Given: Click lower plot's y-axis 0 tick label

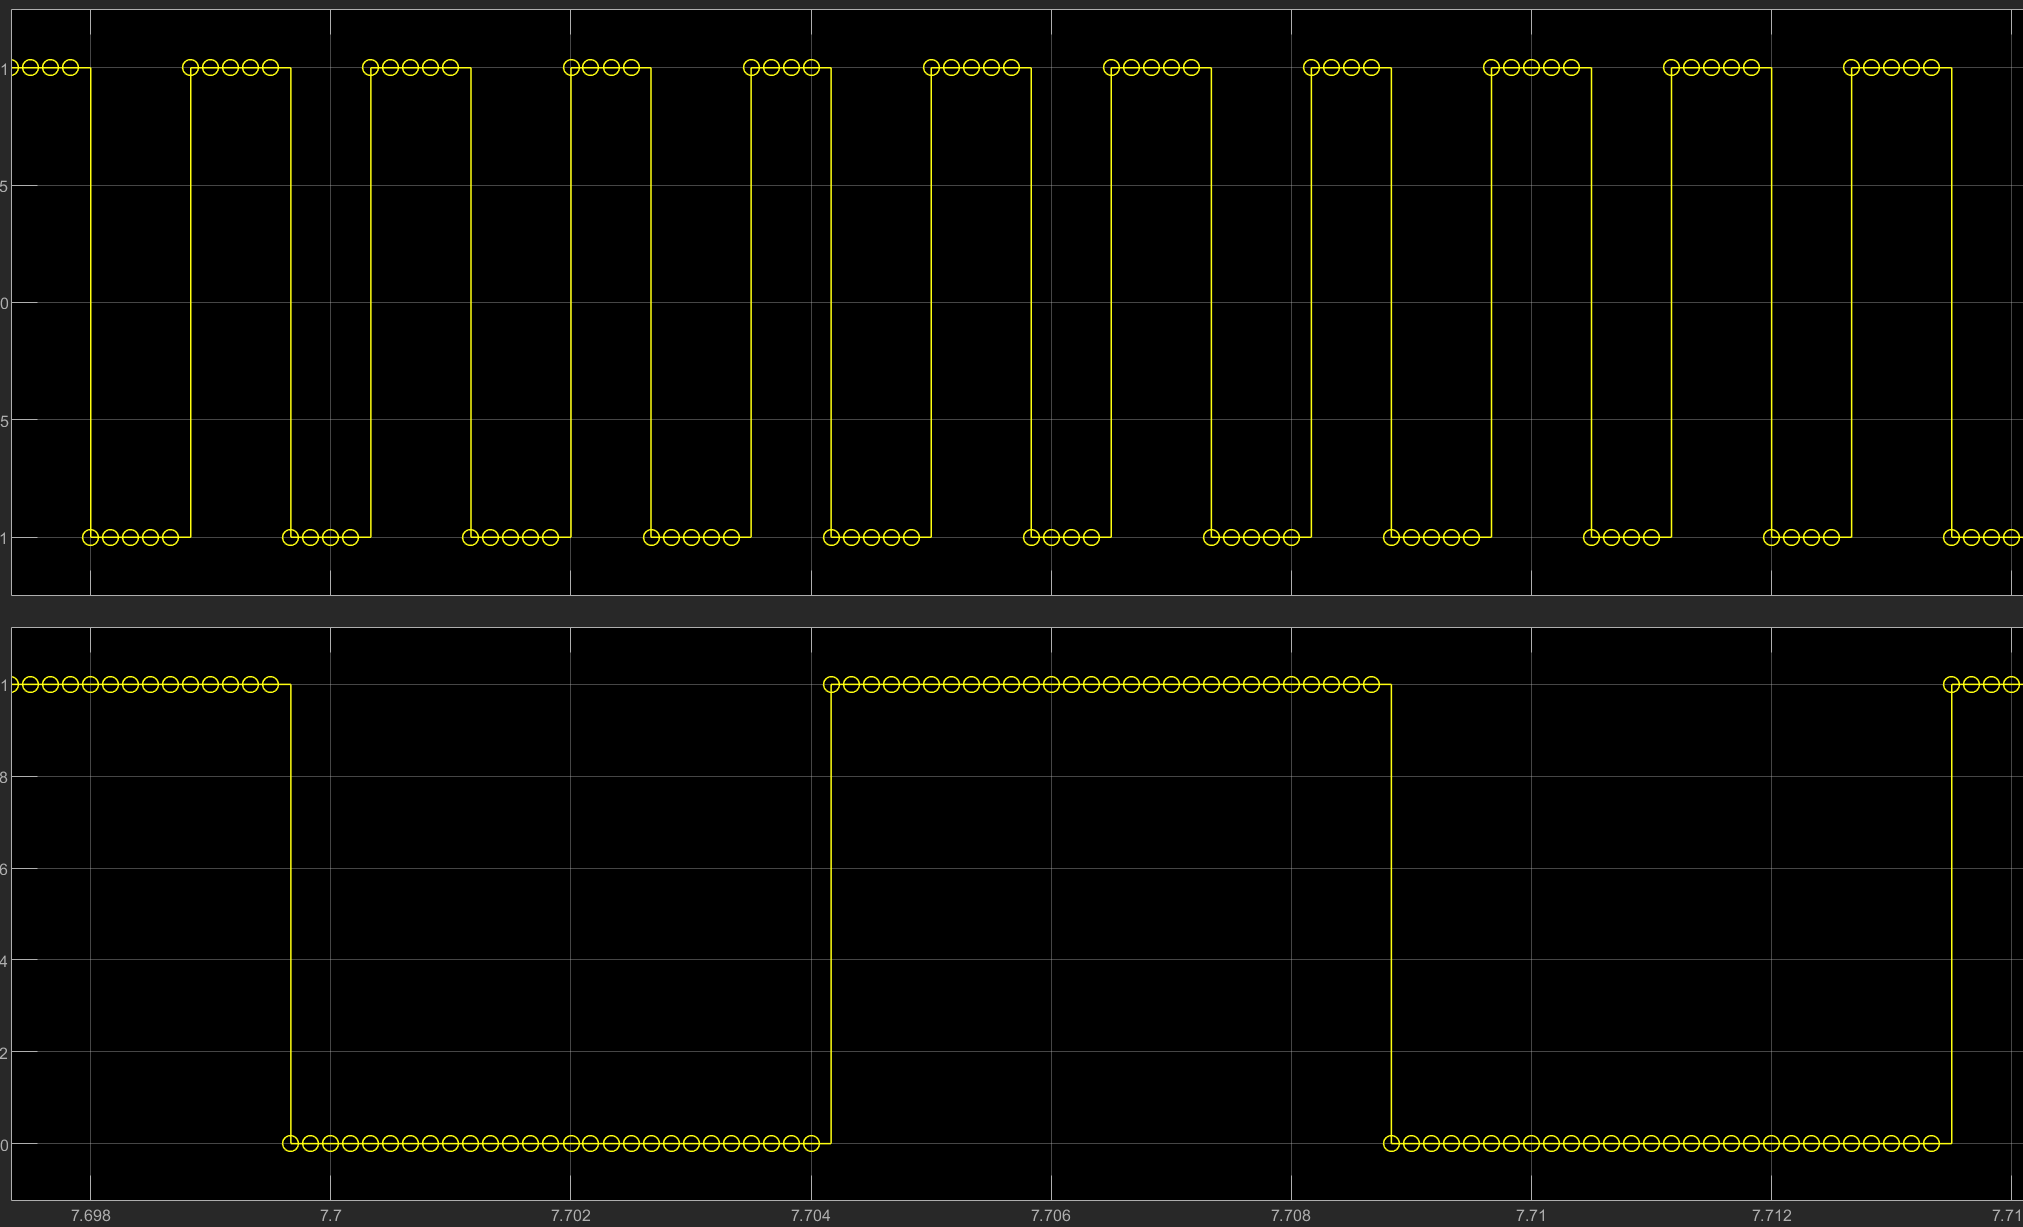Looking at the screenshot, I should 5,1143.
